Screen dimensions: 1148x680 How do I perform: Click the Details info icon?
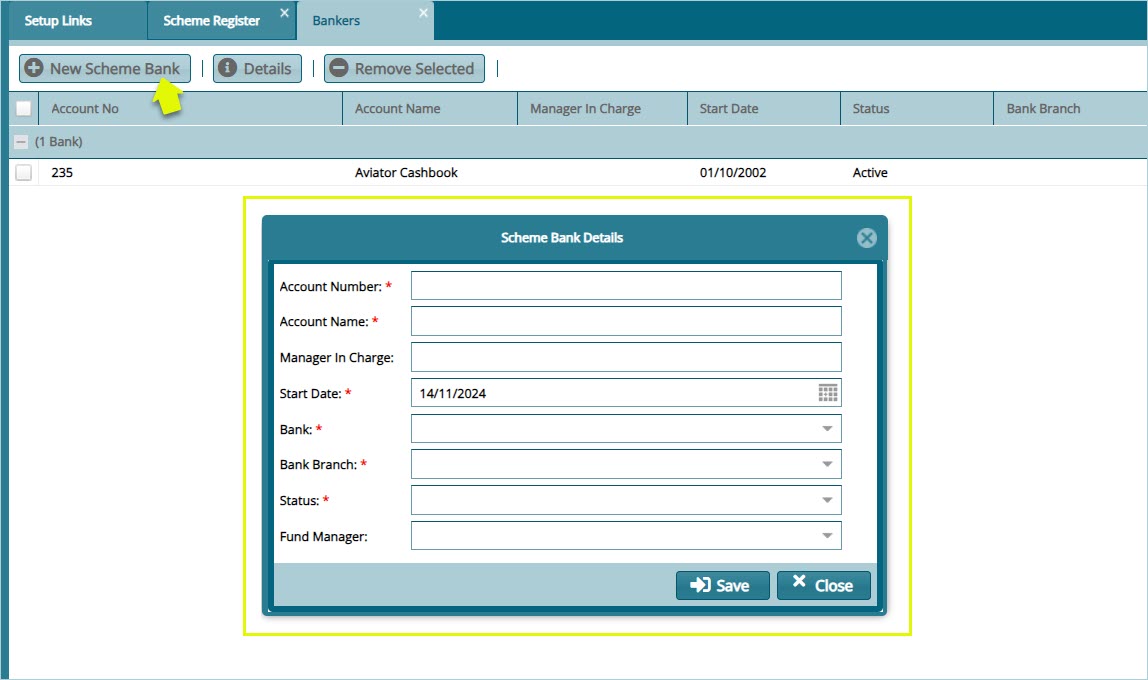[x=228, y=68]
